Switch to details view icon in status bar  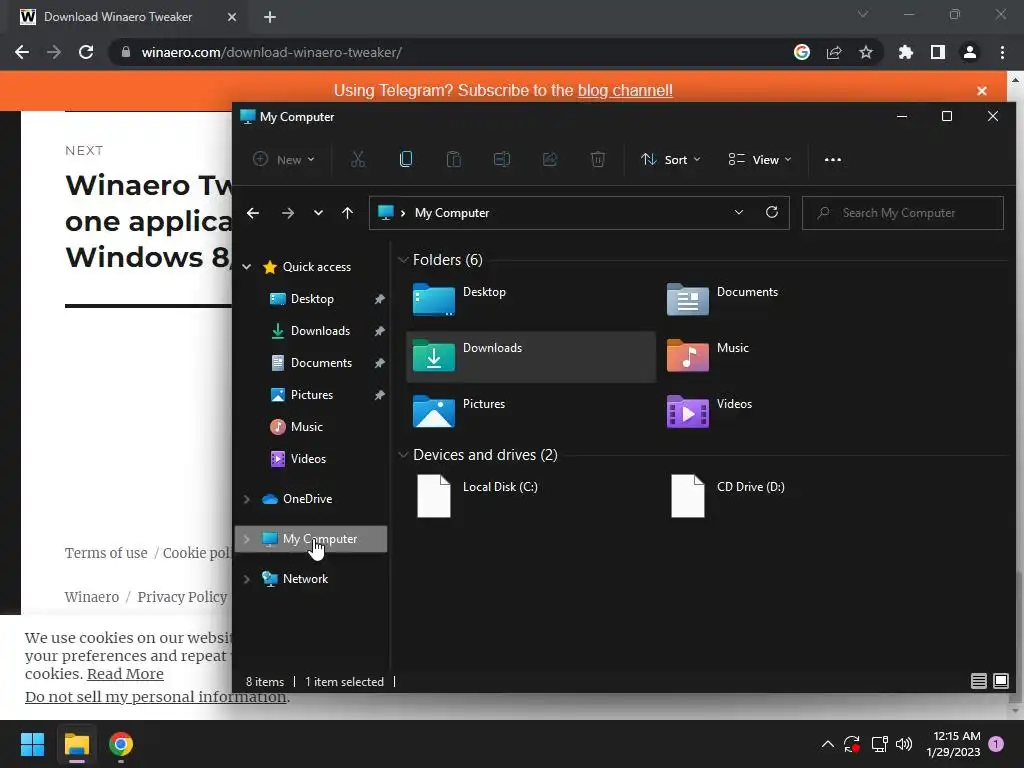[978, 681]
